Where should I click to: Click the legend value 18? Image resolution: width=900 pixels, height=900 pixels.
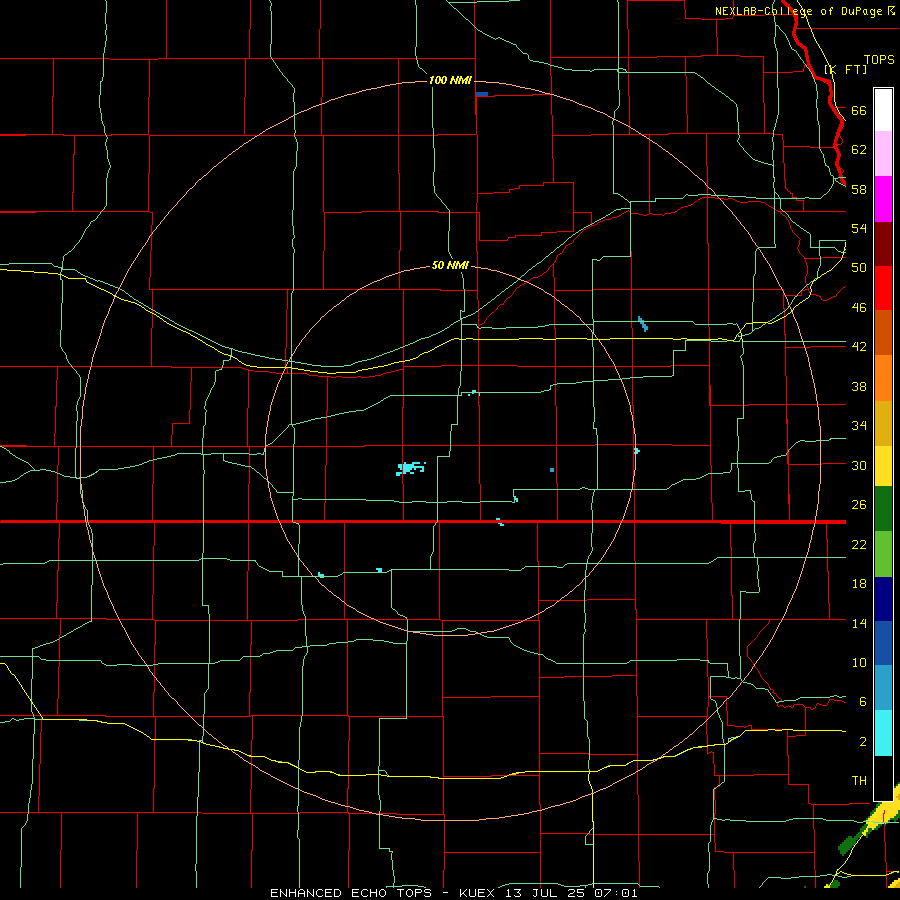[x=859, y=584]
